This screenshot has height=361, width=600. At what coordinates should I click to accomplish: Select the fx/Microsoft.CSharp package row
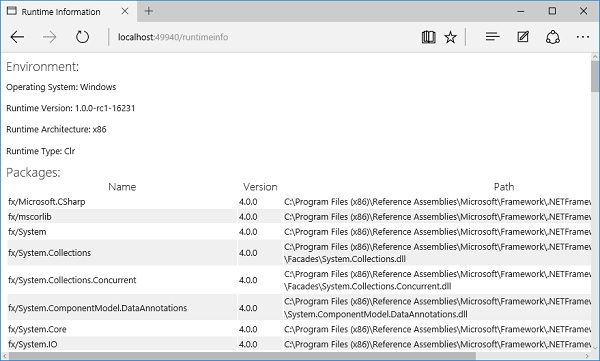(x=299, y=202)
